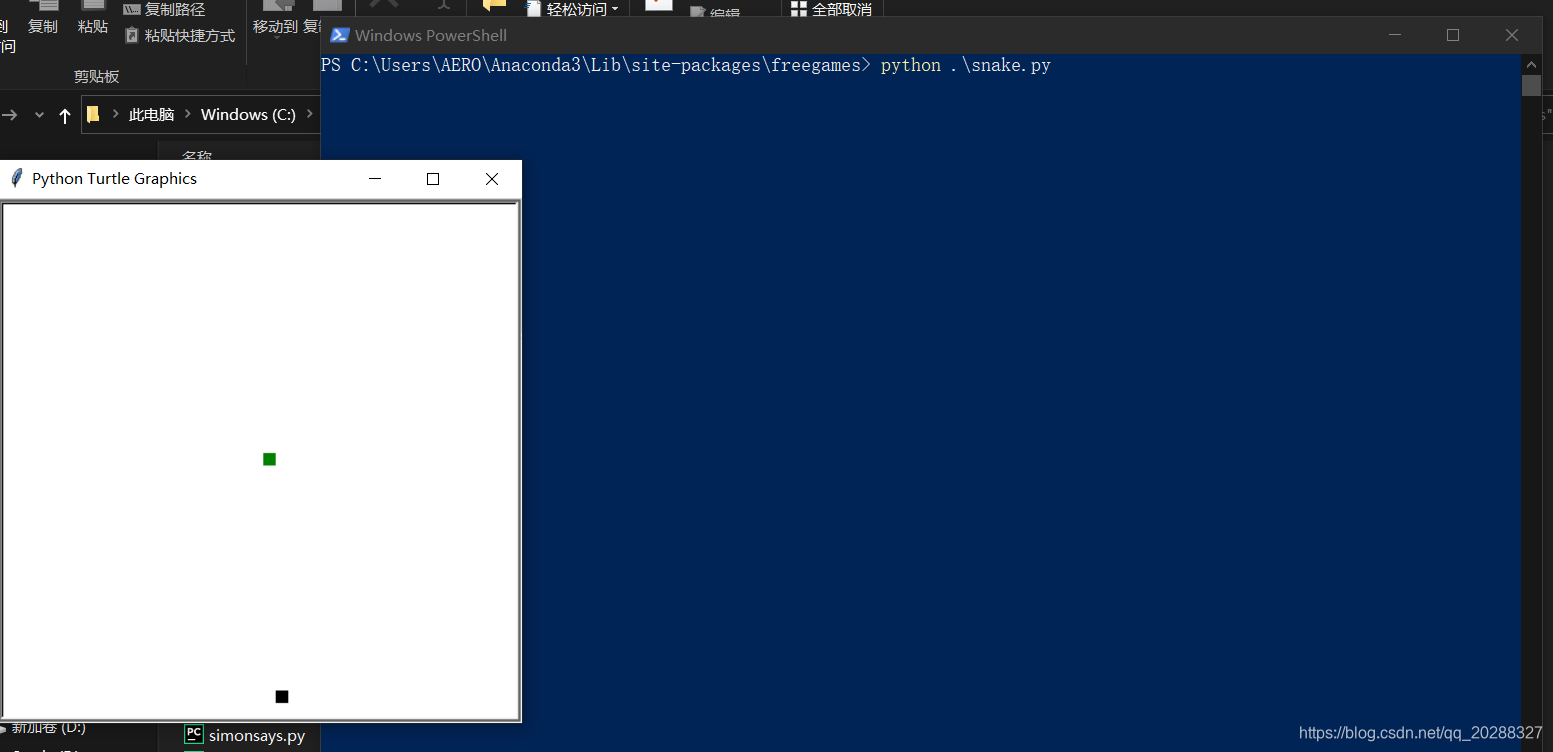Minimize the Windows PowerShell window
Screen dimensions: 1553x752
coord(1395,35)
